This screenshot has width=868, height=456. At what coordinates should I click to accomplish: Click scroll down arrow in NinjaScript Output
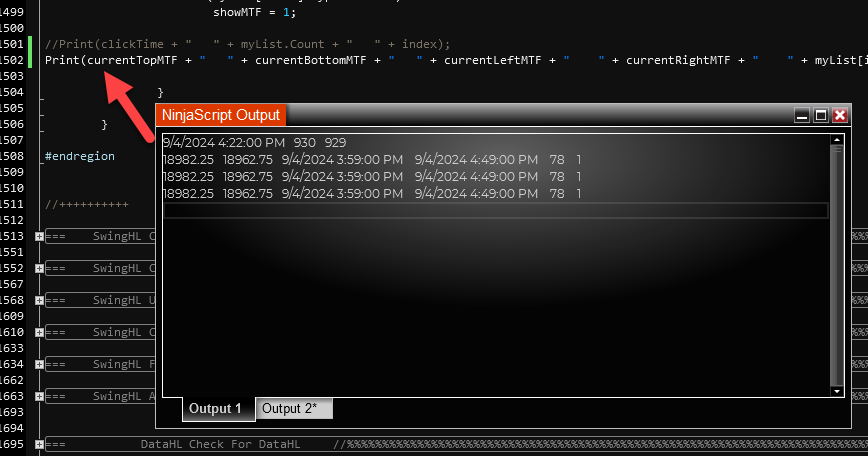836,391
